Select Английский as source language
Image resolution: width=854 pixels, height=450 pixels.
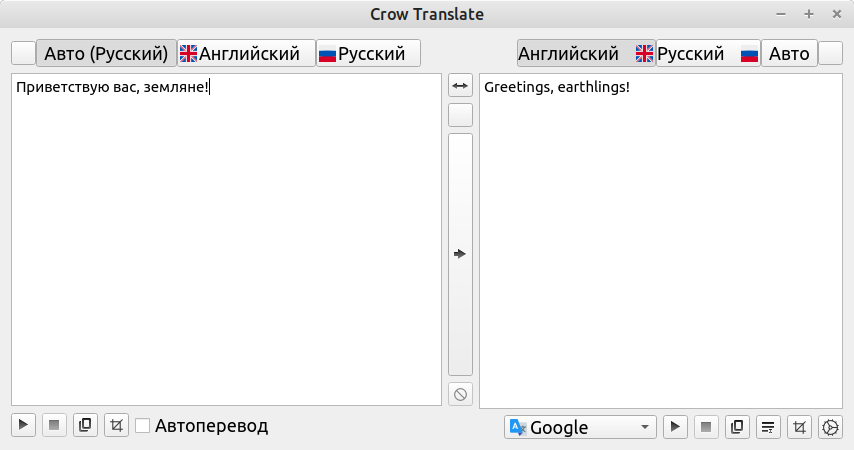pos(246,53)
